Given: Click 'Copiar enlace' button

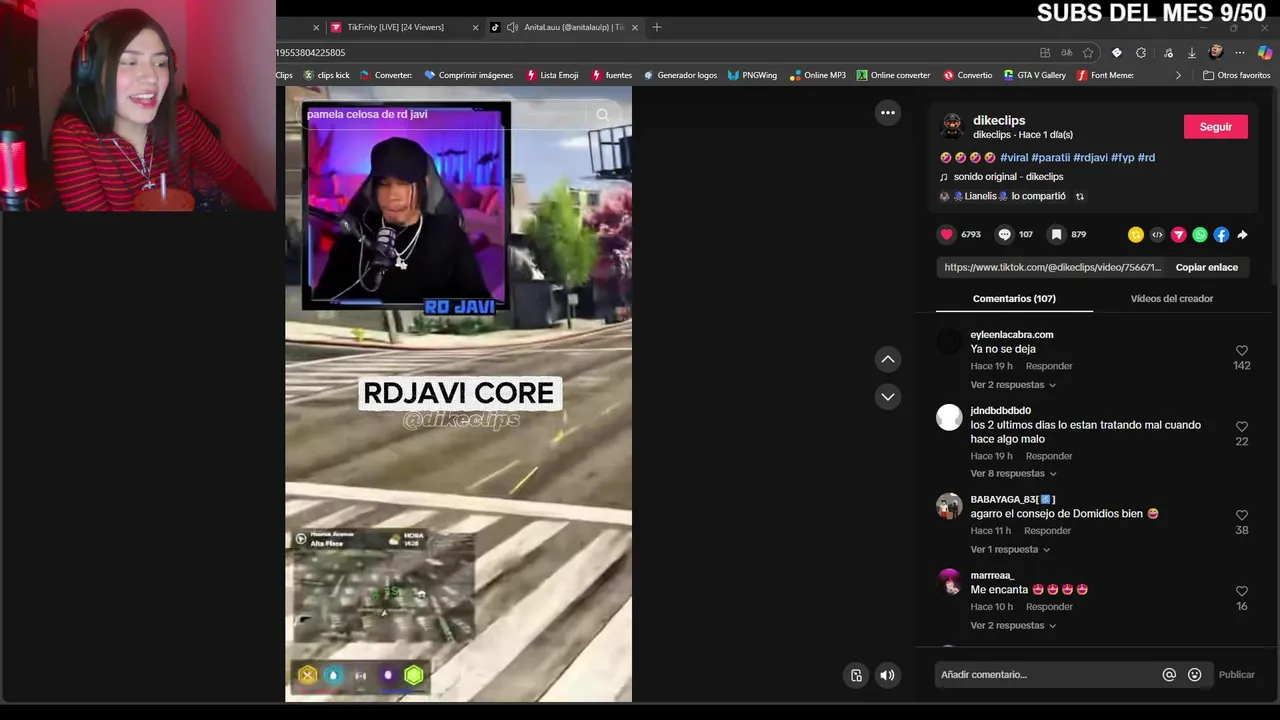Looking at the screenshot, I should point(1206,268).
